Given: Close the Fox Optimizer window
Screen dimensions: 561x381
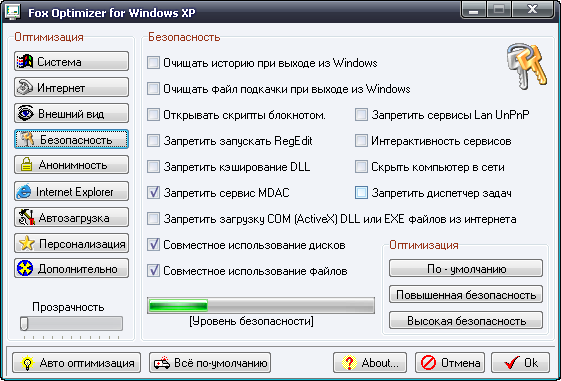Looking at the screenshot, I should 532,10.
